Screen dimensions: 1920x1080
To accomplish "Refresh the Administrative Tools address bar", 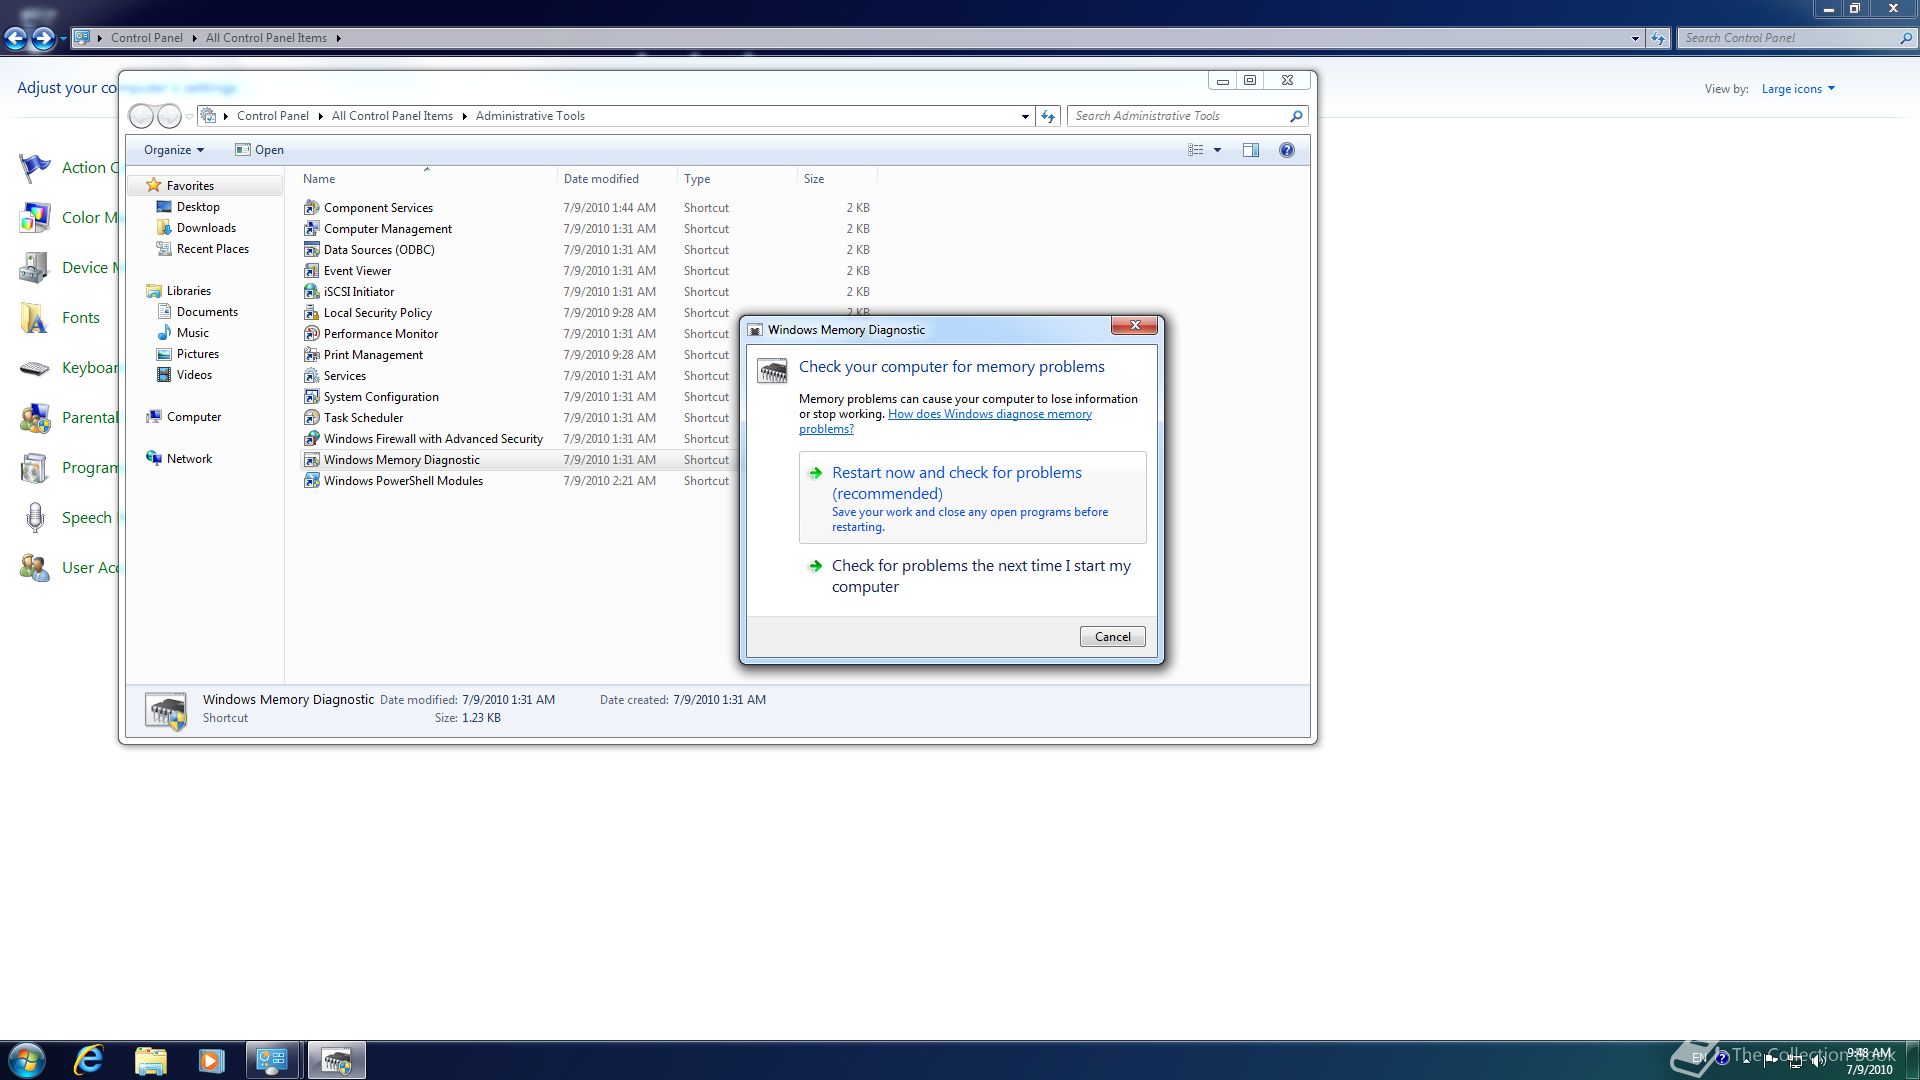I will point(1047,116).
